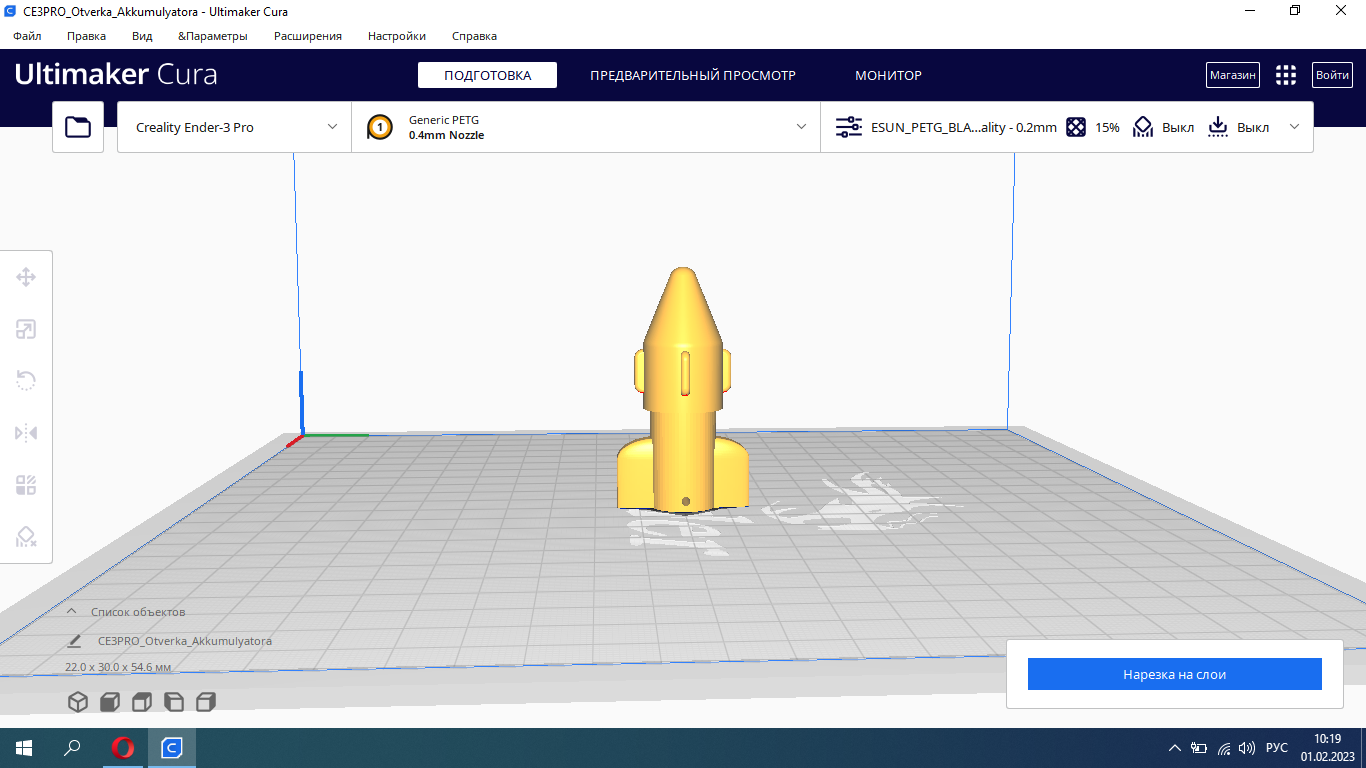Select the Rotate tool

click(26, 381)
